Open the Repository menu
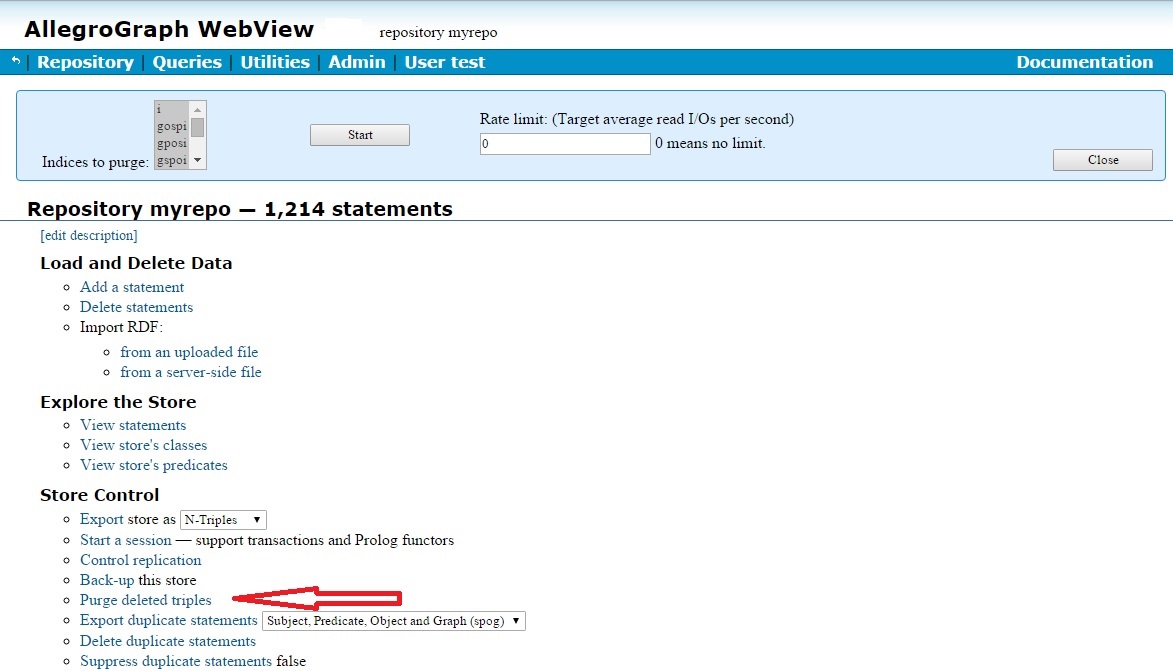 (85, 62)
